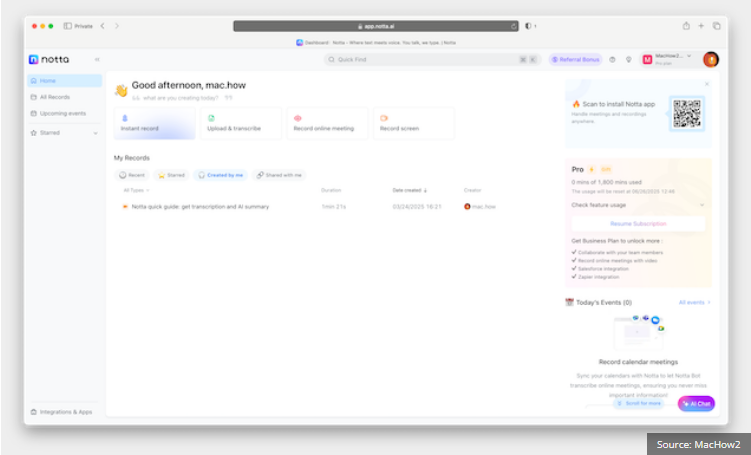The height and width of the screenshot is (455, 751).
Task: Click the 03/24/2025 16:21 date cell
Action: [x=417, y=207]
